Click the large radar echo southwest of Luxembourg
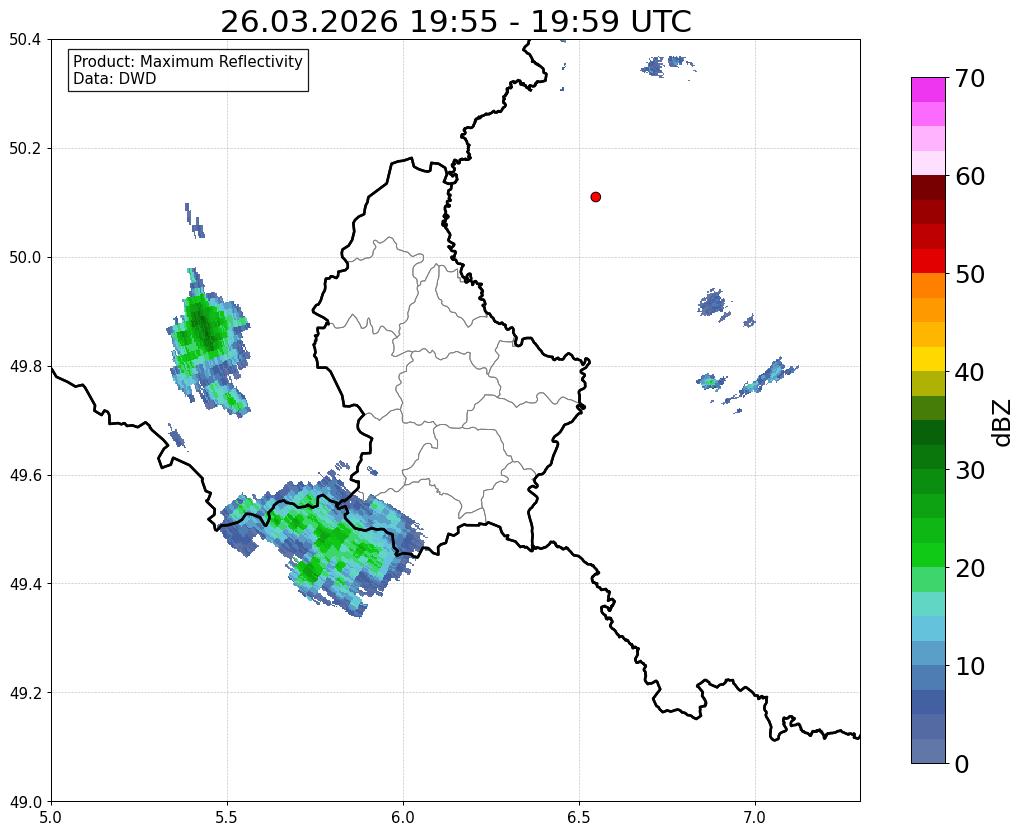This screenshot has height=834, width=1023. 323,538
